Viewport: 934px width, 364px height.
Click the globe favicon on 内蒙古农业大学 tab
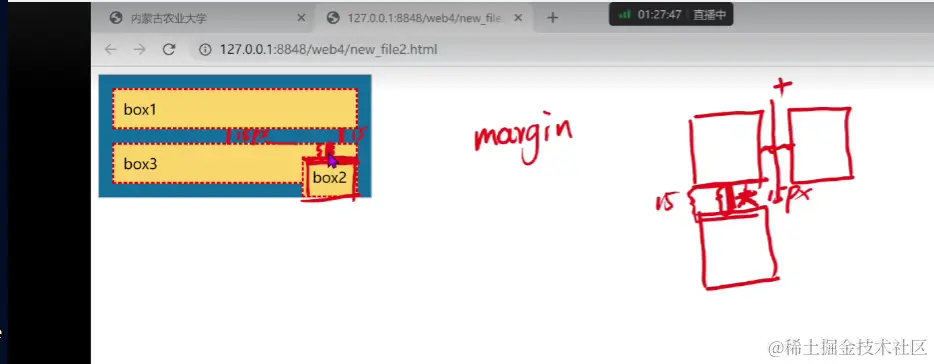coord(116,18)
